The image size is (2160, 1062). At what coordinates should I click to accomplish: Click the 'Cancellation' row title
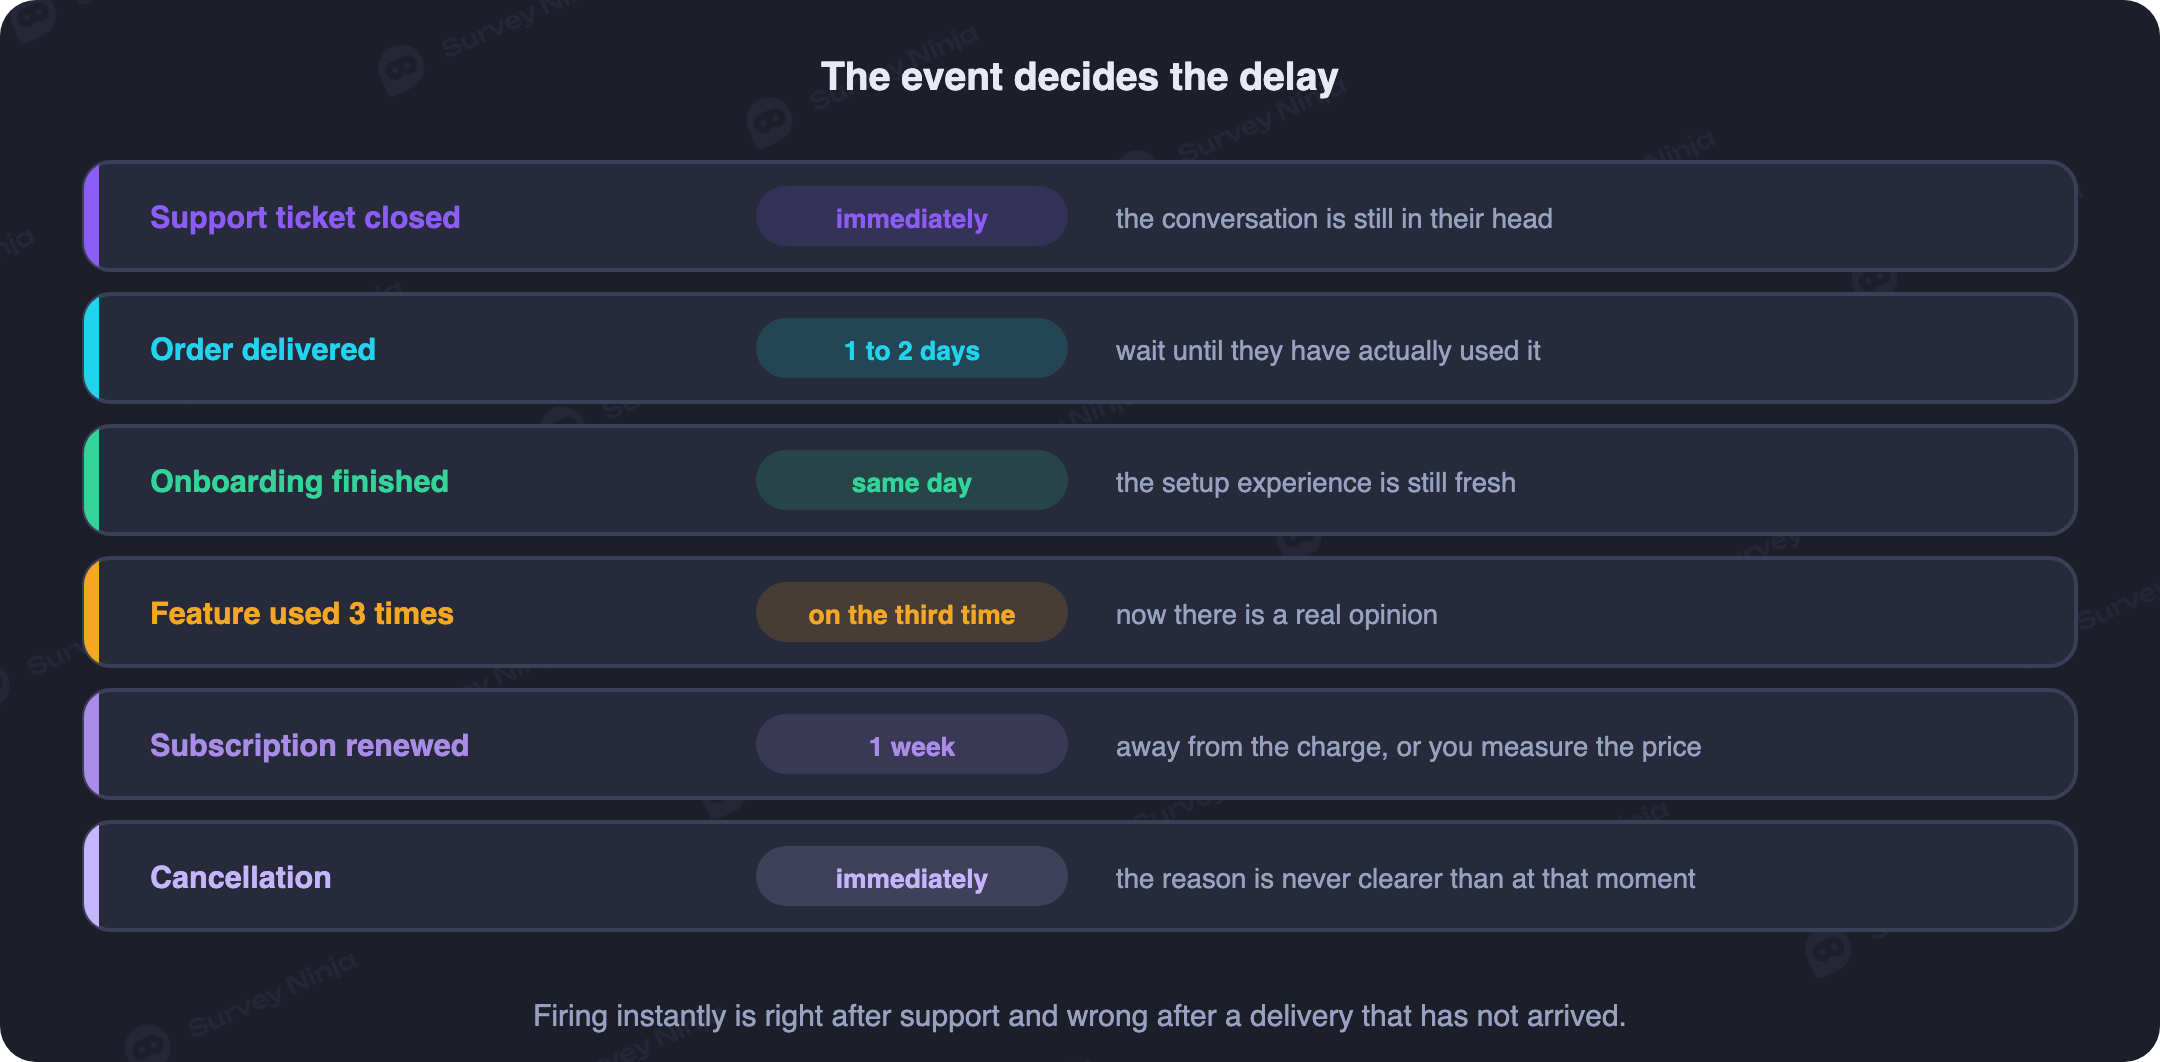[x=241, y=877]
